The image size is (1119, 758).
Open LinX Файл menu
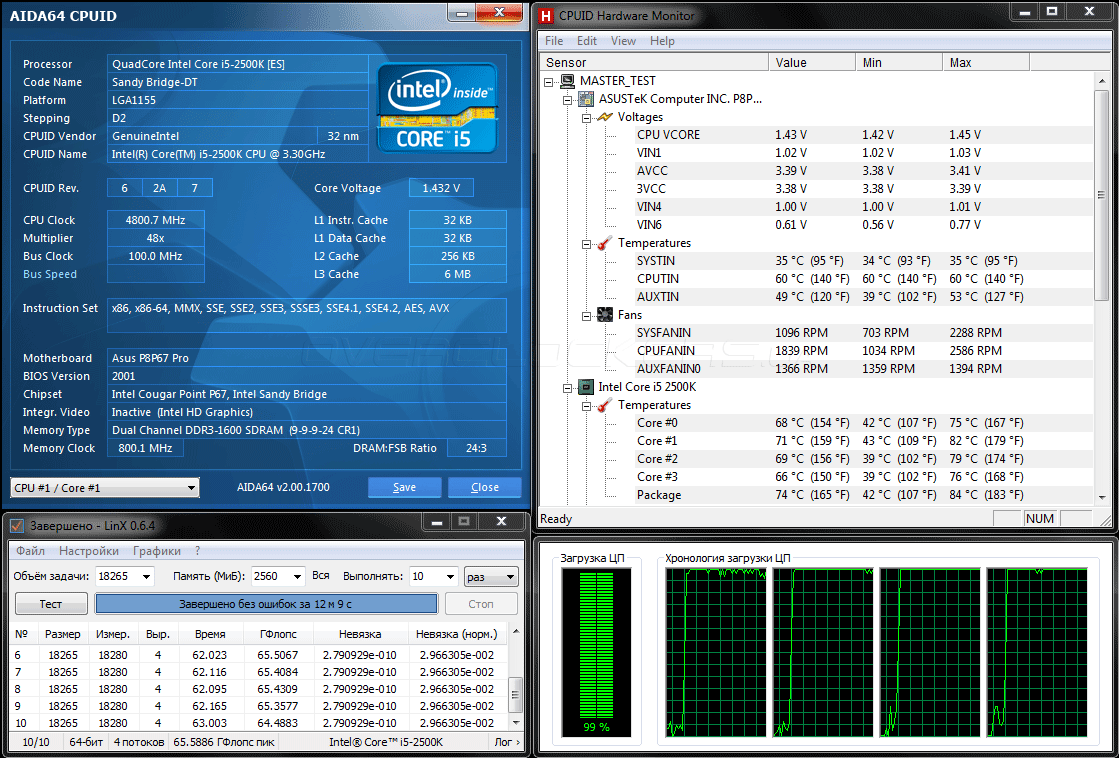coord(31,551)
